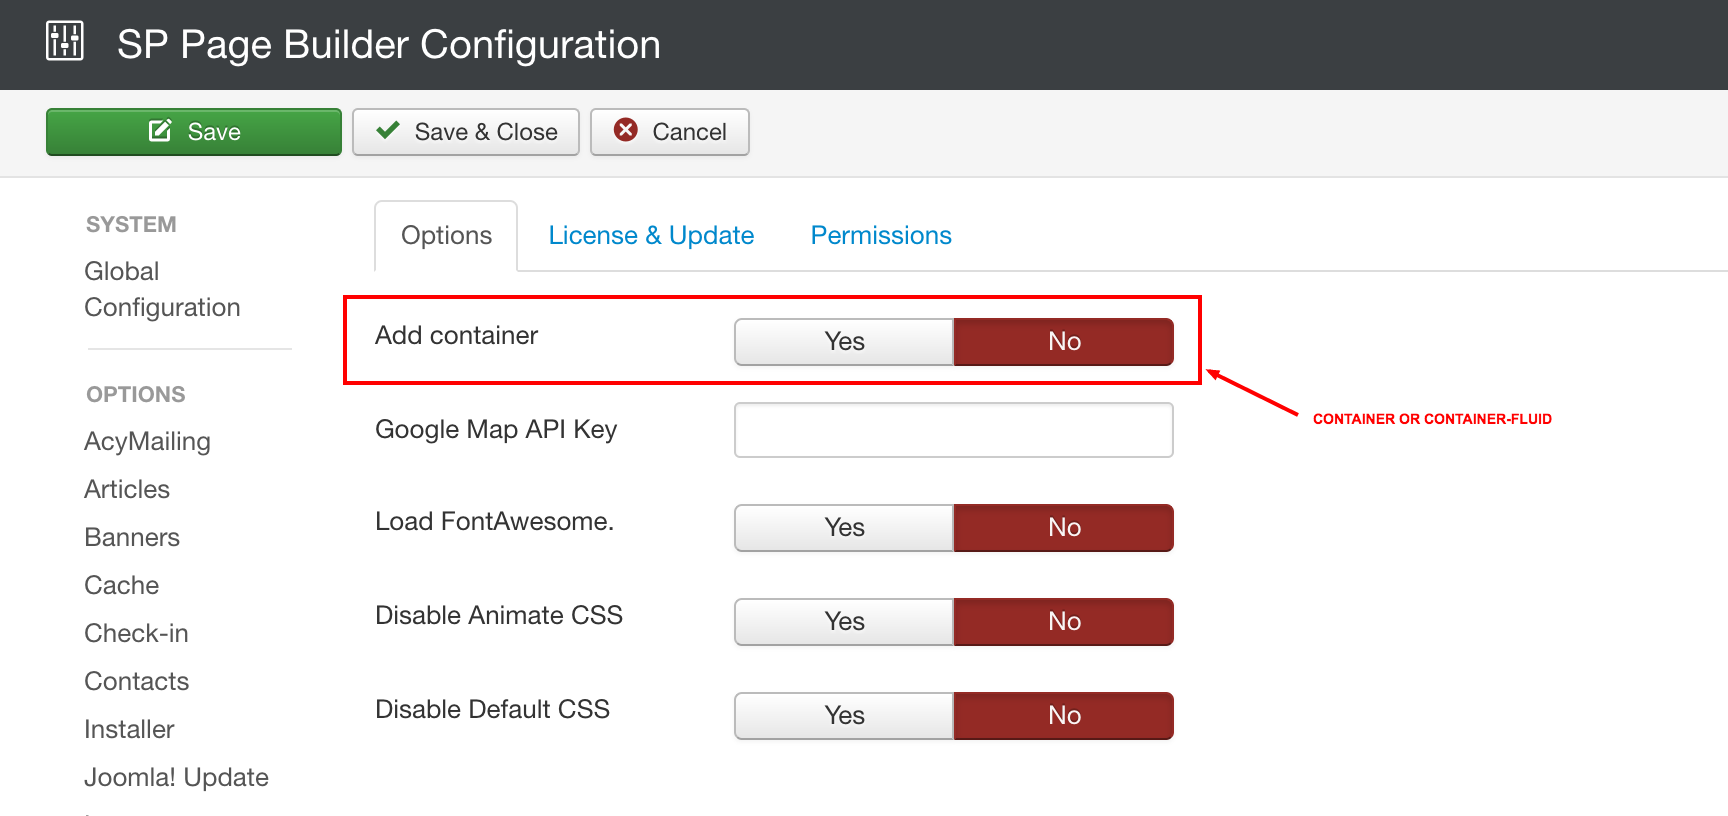Screen dimensions: 1728x816
Task: Click the Save & Close checkmark icon
Action: click(388, 131)
